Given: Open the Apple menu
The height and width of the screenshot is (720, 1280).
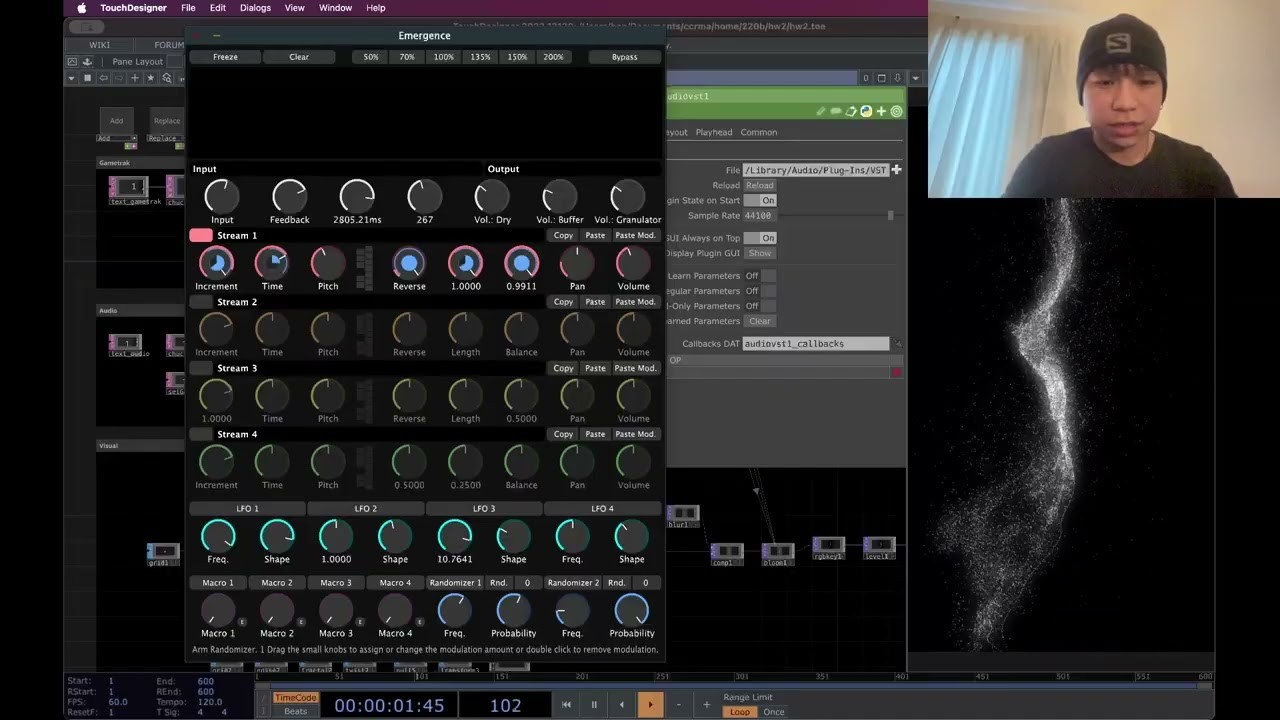Looking at the screenshot, I should pyautogui.click(x=82, y=8).
